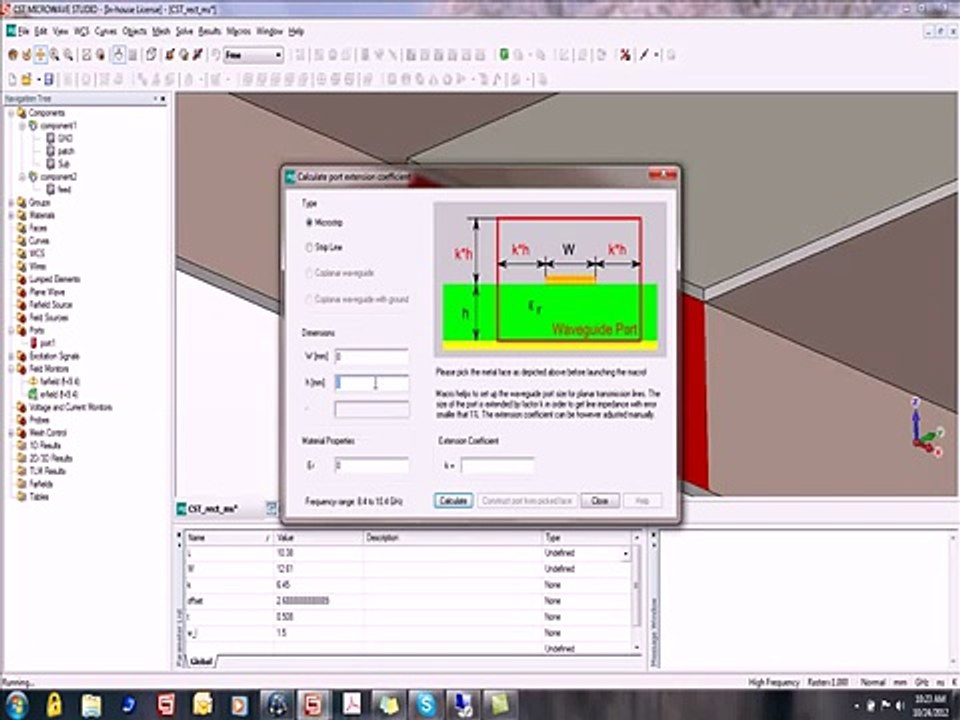
Task: Open the Help menu
Action: coord(296,31)
